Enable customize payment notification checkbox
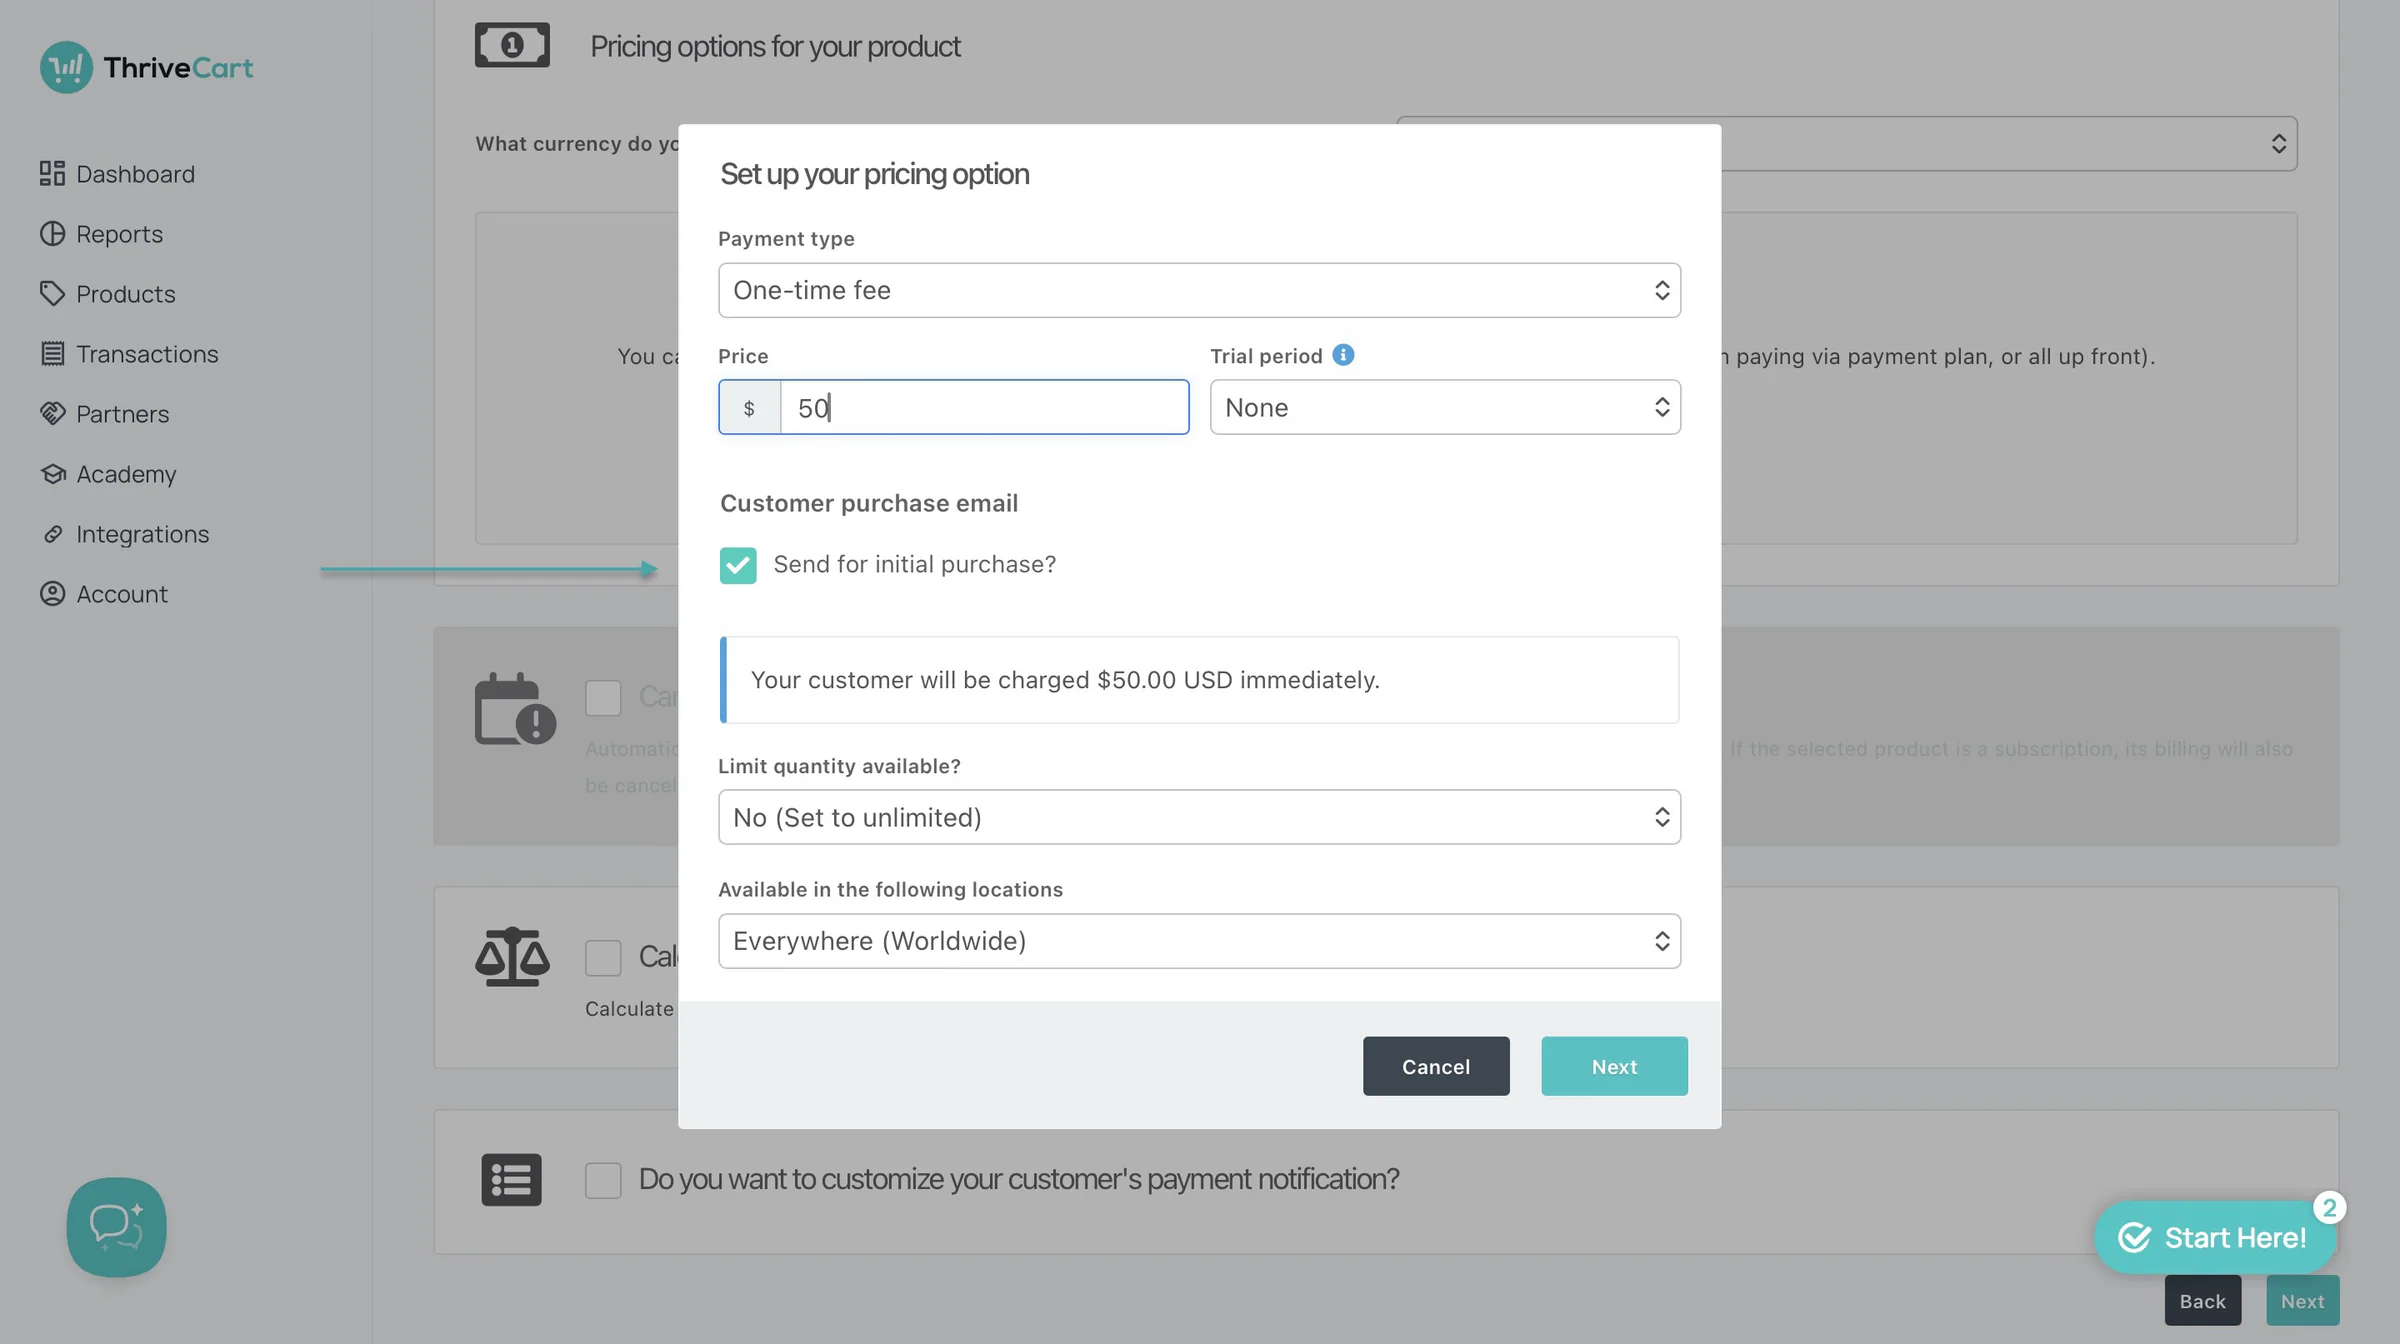The image size is (2400, 1344). (x=603, y=1180)
